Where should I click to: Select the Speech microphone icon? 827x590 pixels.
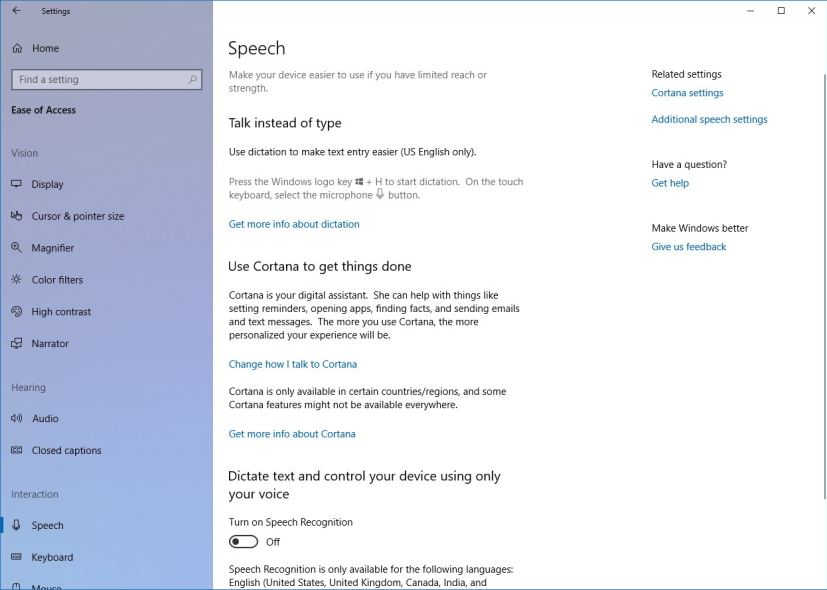[x=16, y=525]
